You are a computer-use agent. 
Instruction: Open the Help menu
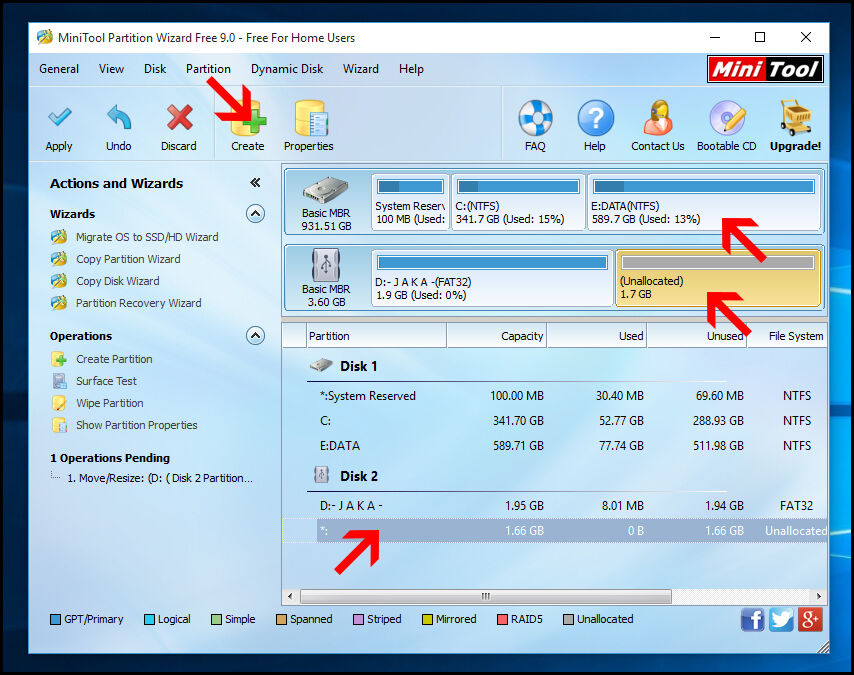[411, 69]
